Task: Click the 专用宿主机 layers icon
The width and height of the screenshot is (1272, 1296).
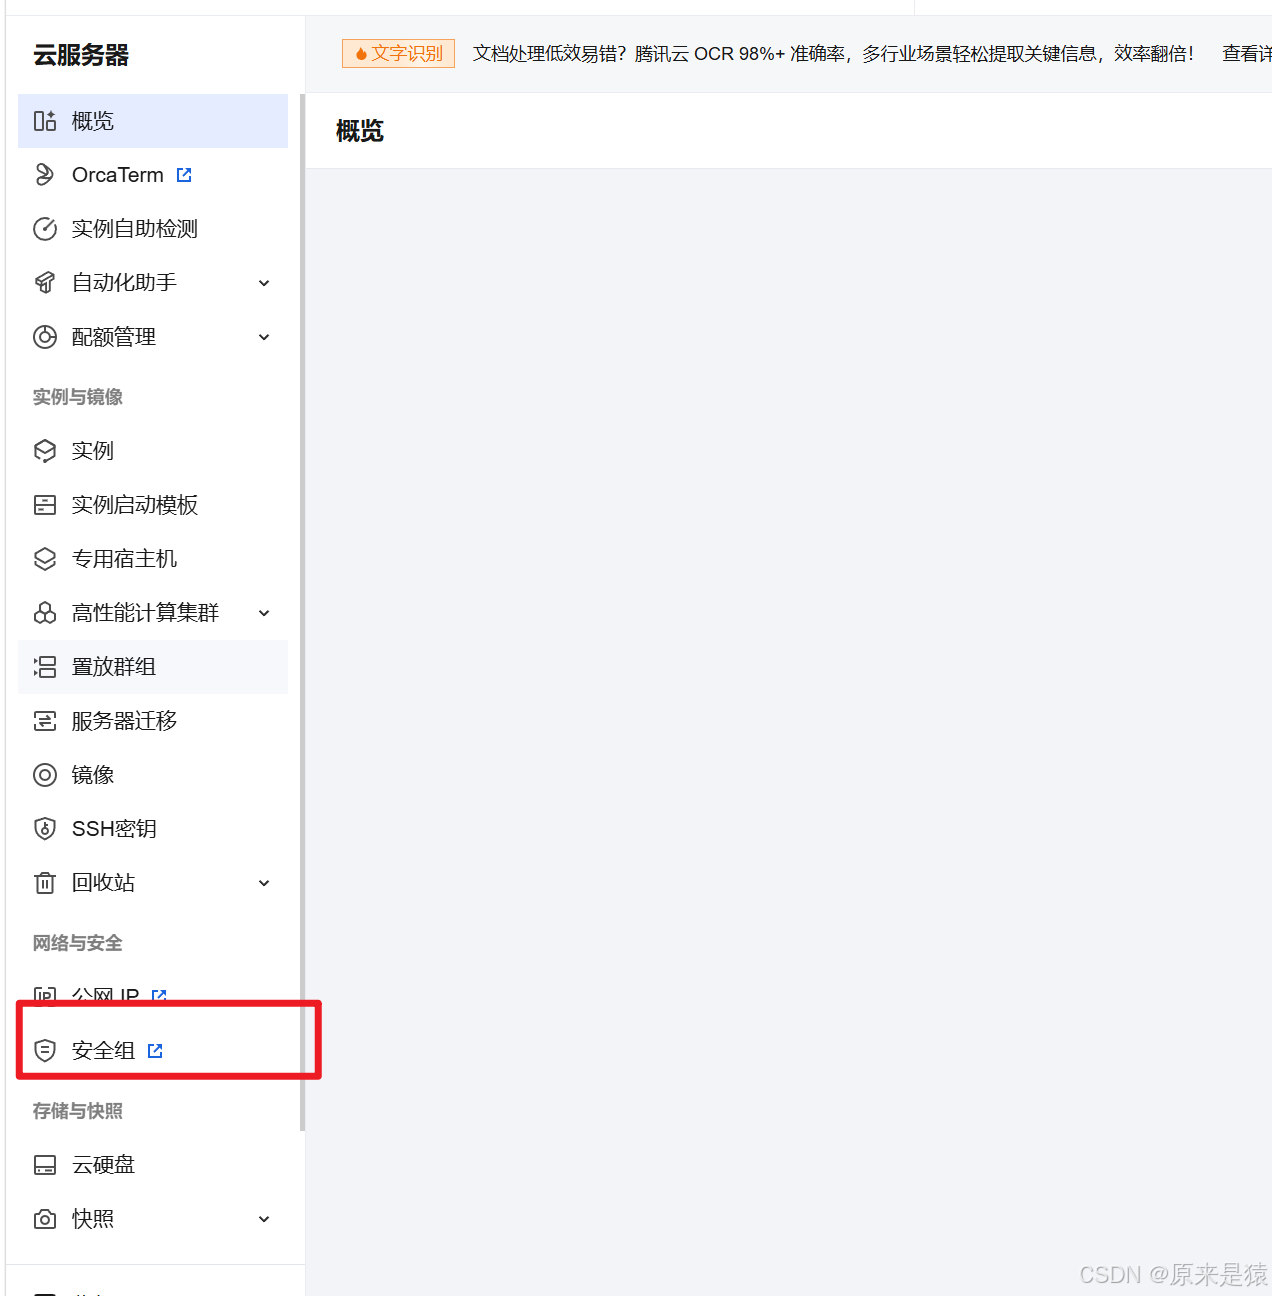Action: tap(45, 559)
